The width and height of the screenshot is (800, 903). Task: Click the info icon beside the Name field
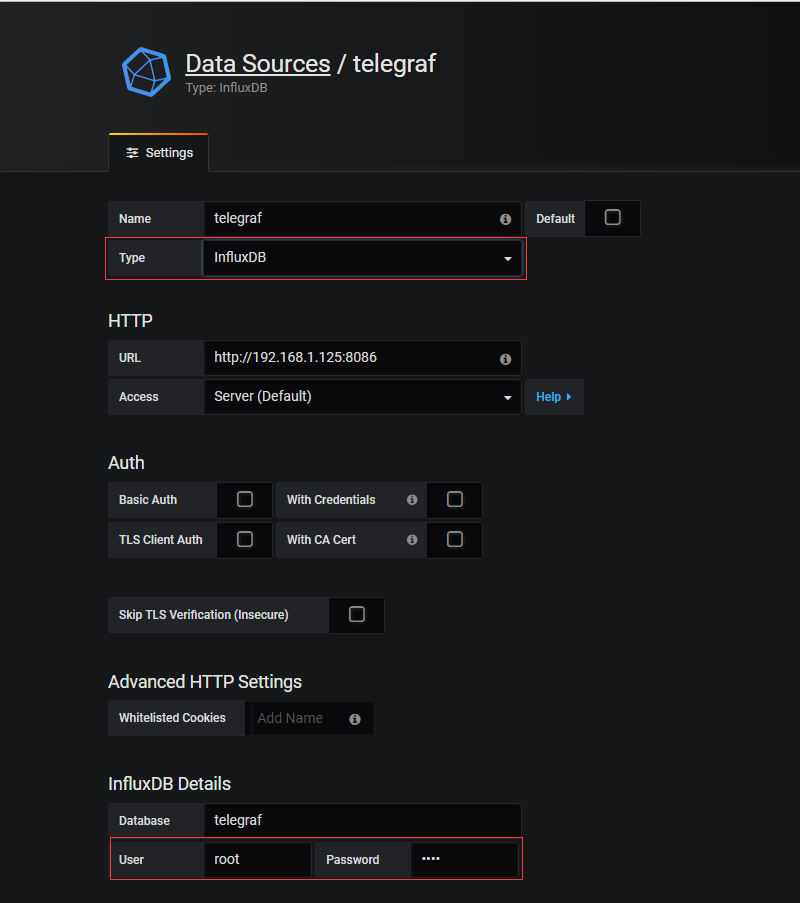click(505, 219)
